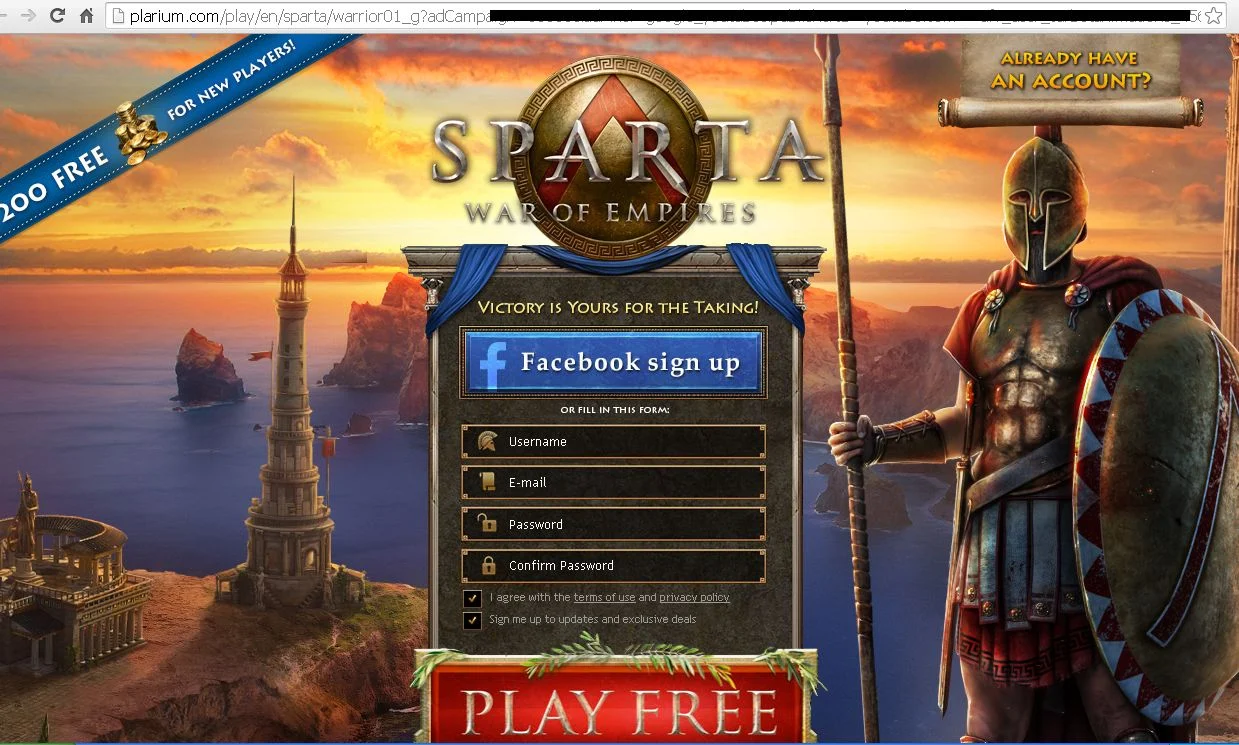Image resolution: width=1239 pixels, height=745 pixels.
Task: Click the plarium.com address bar URL
Action: pyautogui.click(x=656, y=16)
